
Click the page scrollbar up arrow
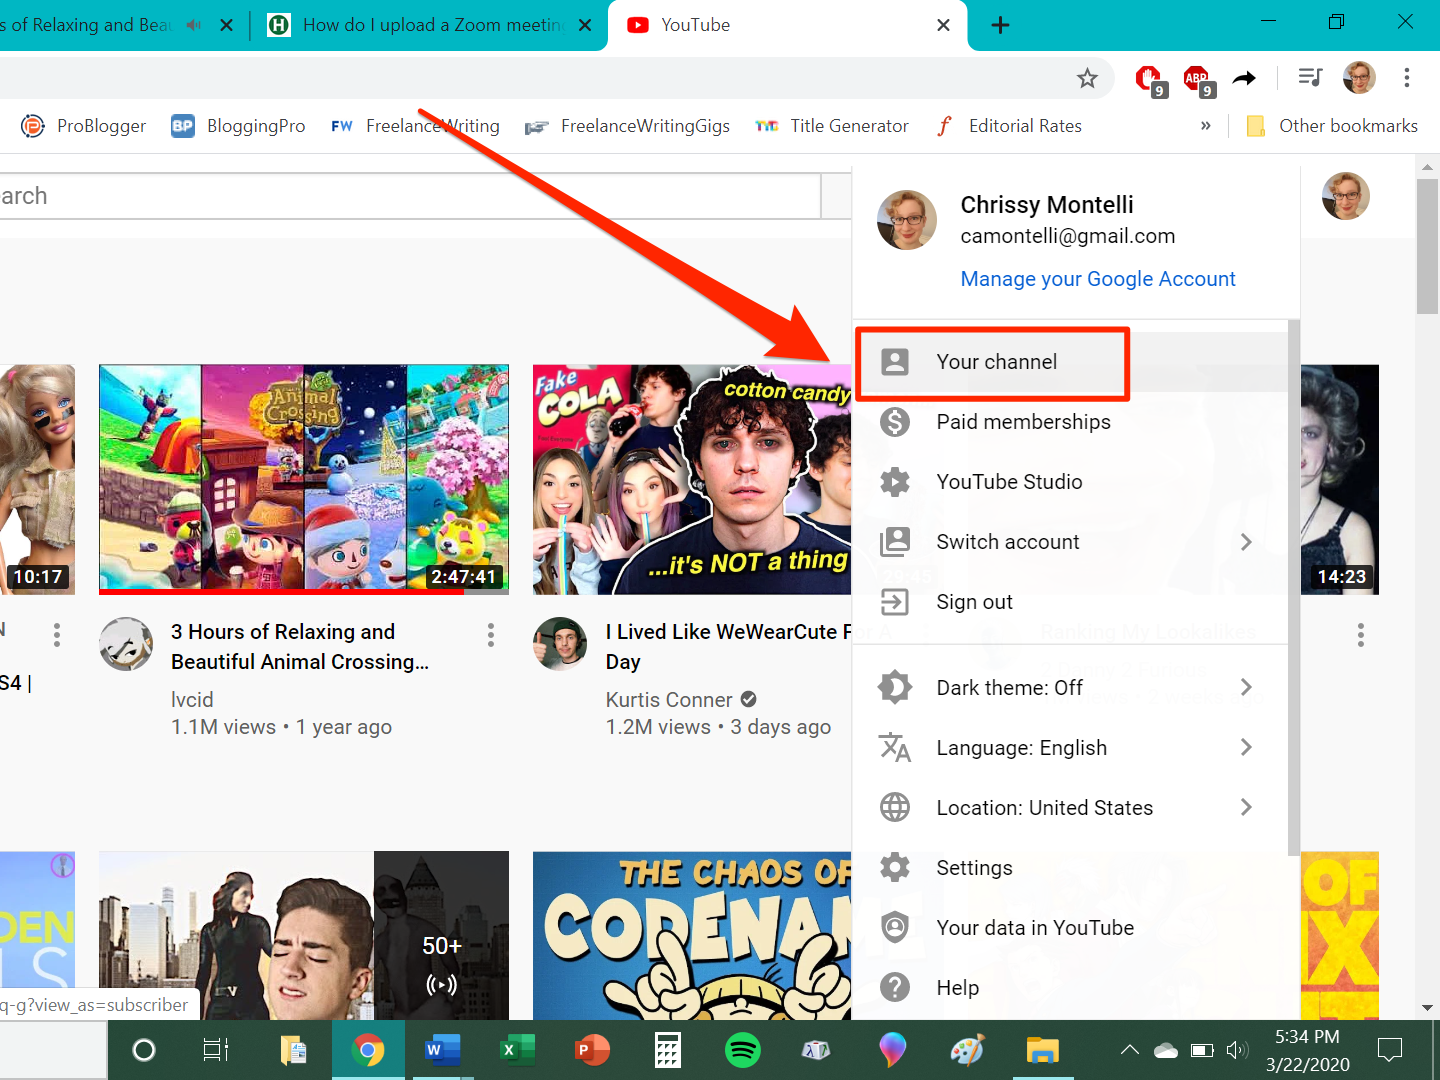(x=1428, y=166)
